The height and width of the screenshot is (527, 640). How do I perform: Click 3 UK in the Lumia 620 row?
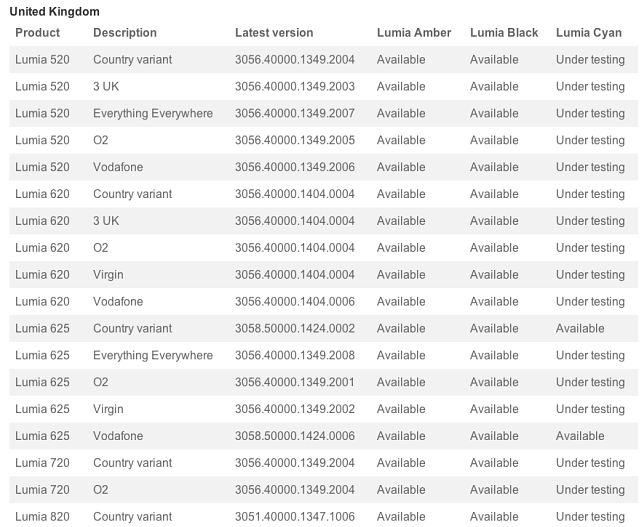(106, 221)
